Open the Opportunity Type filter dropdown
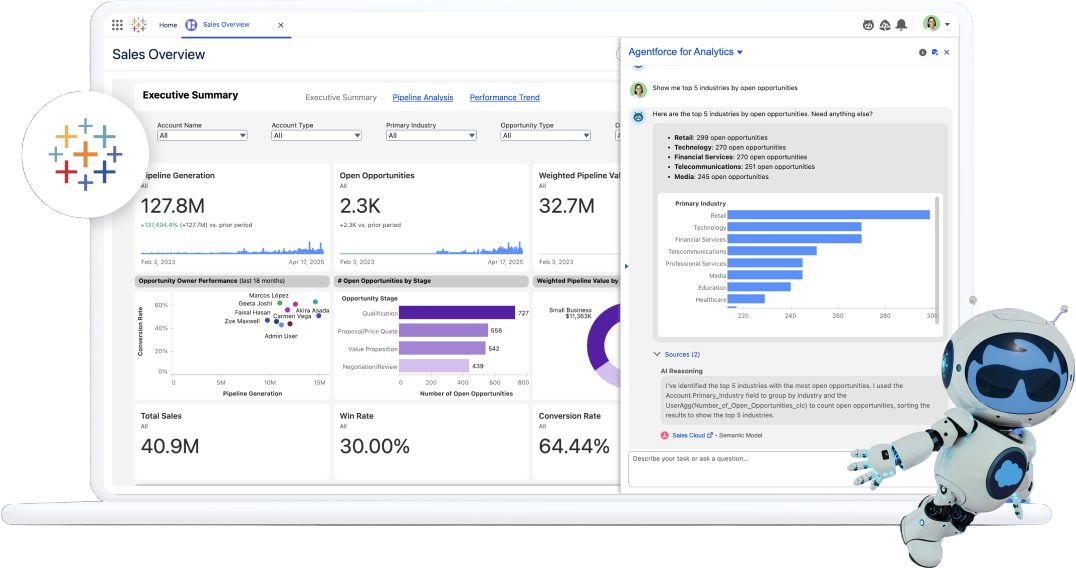The width and height of the screenshot is (1076, 568). click(x=546, y=136)
